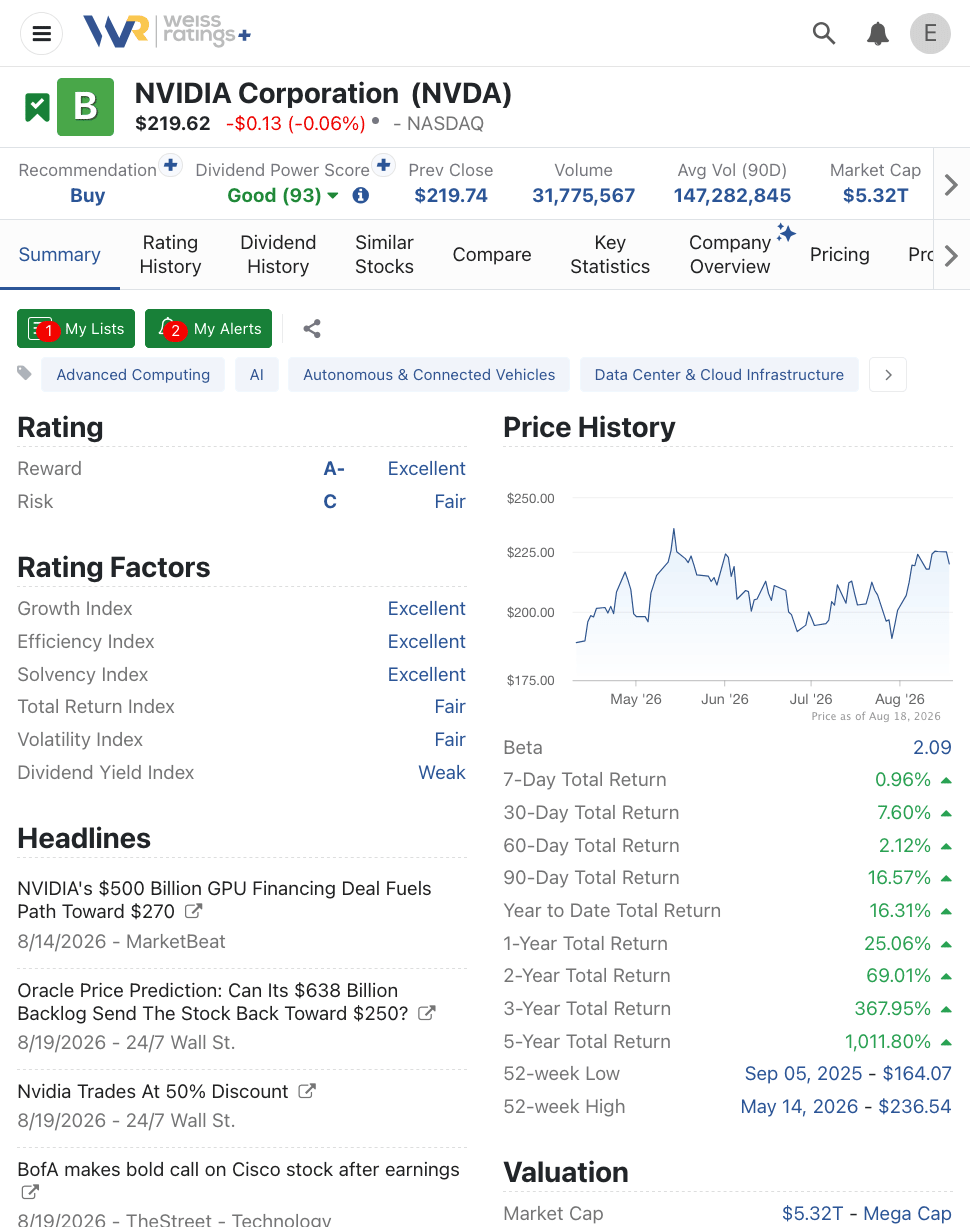Click the share icon

[x=312, y=329]
